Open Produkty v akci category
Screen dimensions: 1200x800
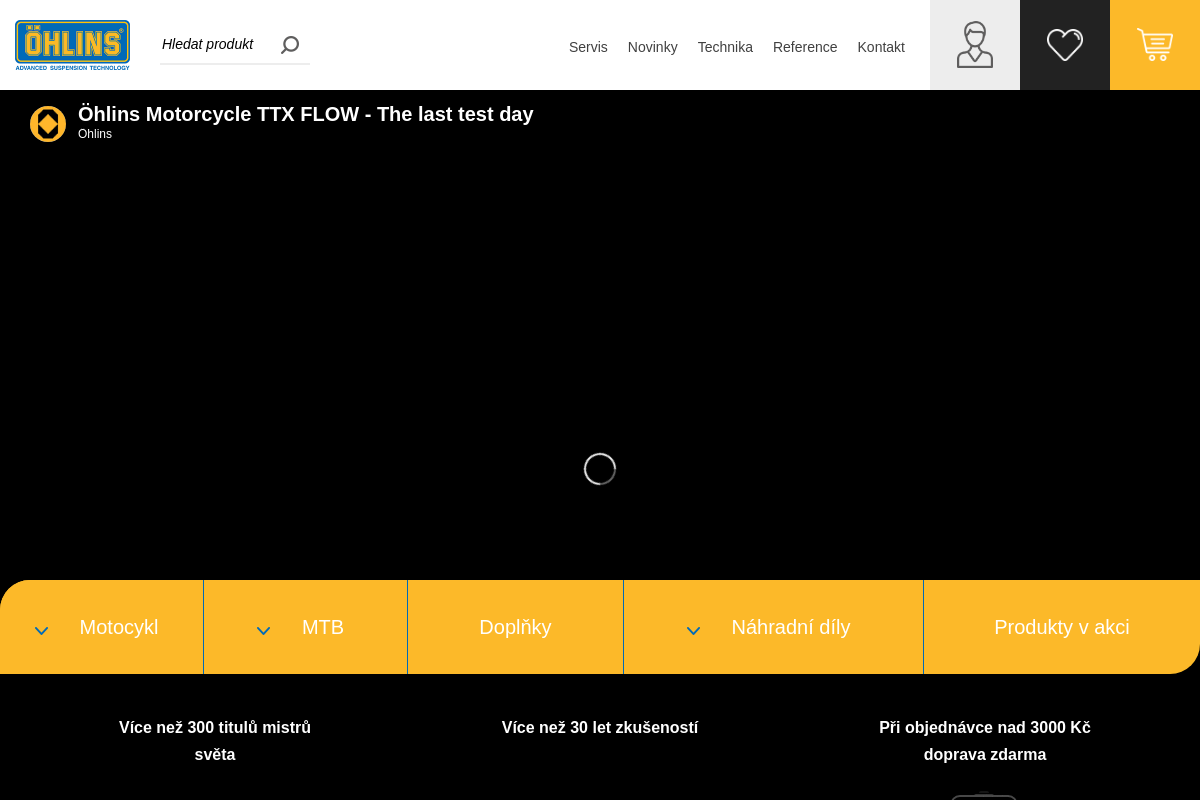pyautogui.click(x=1061, y=627)
